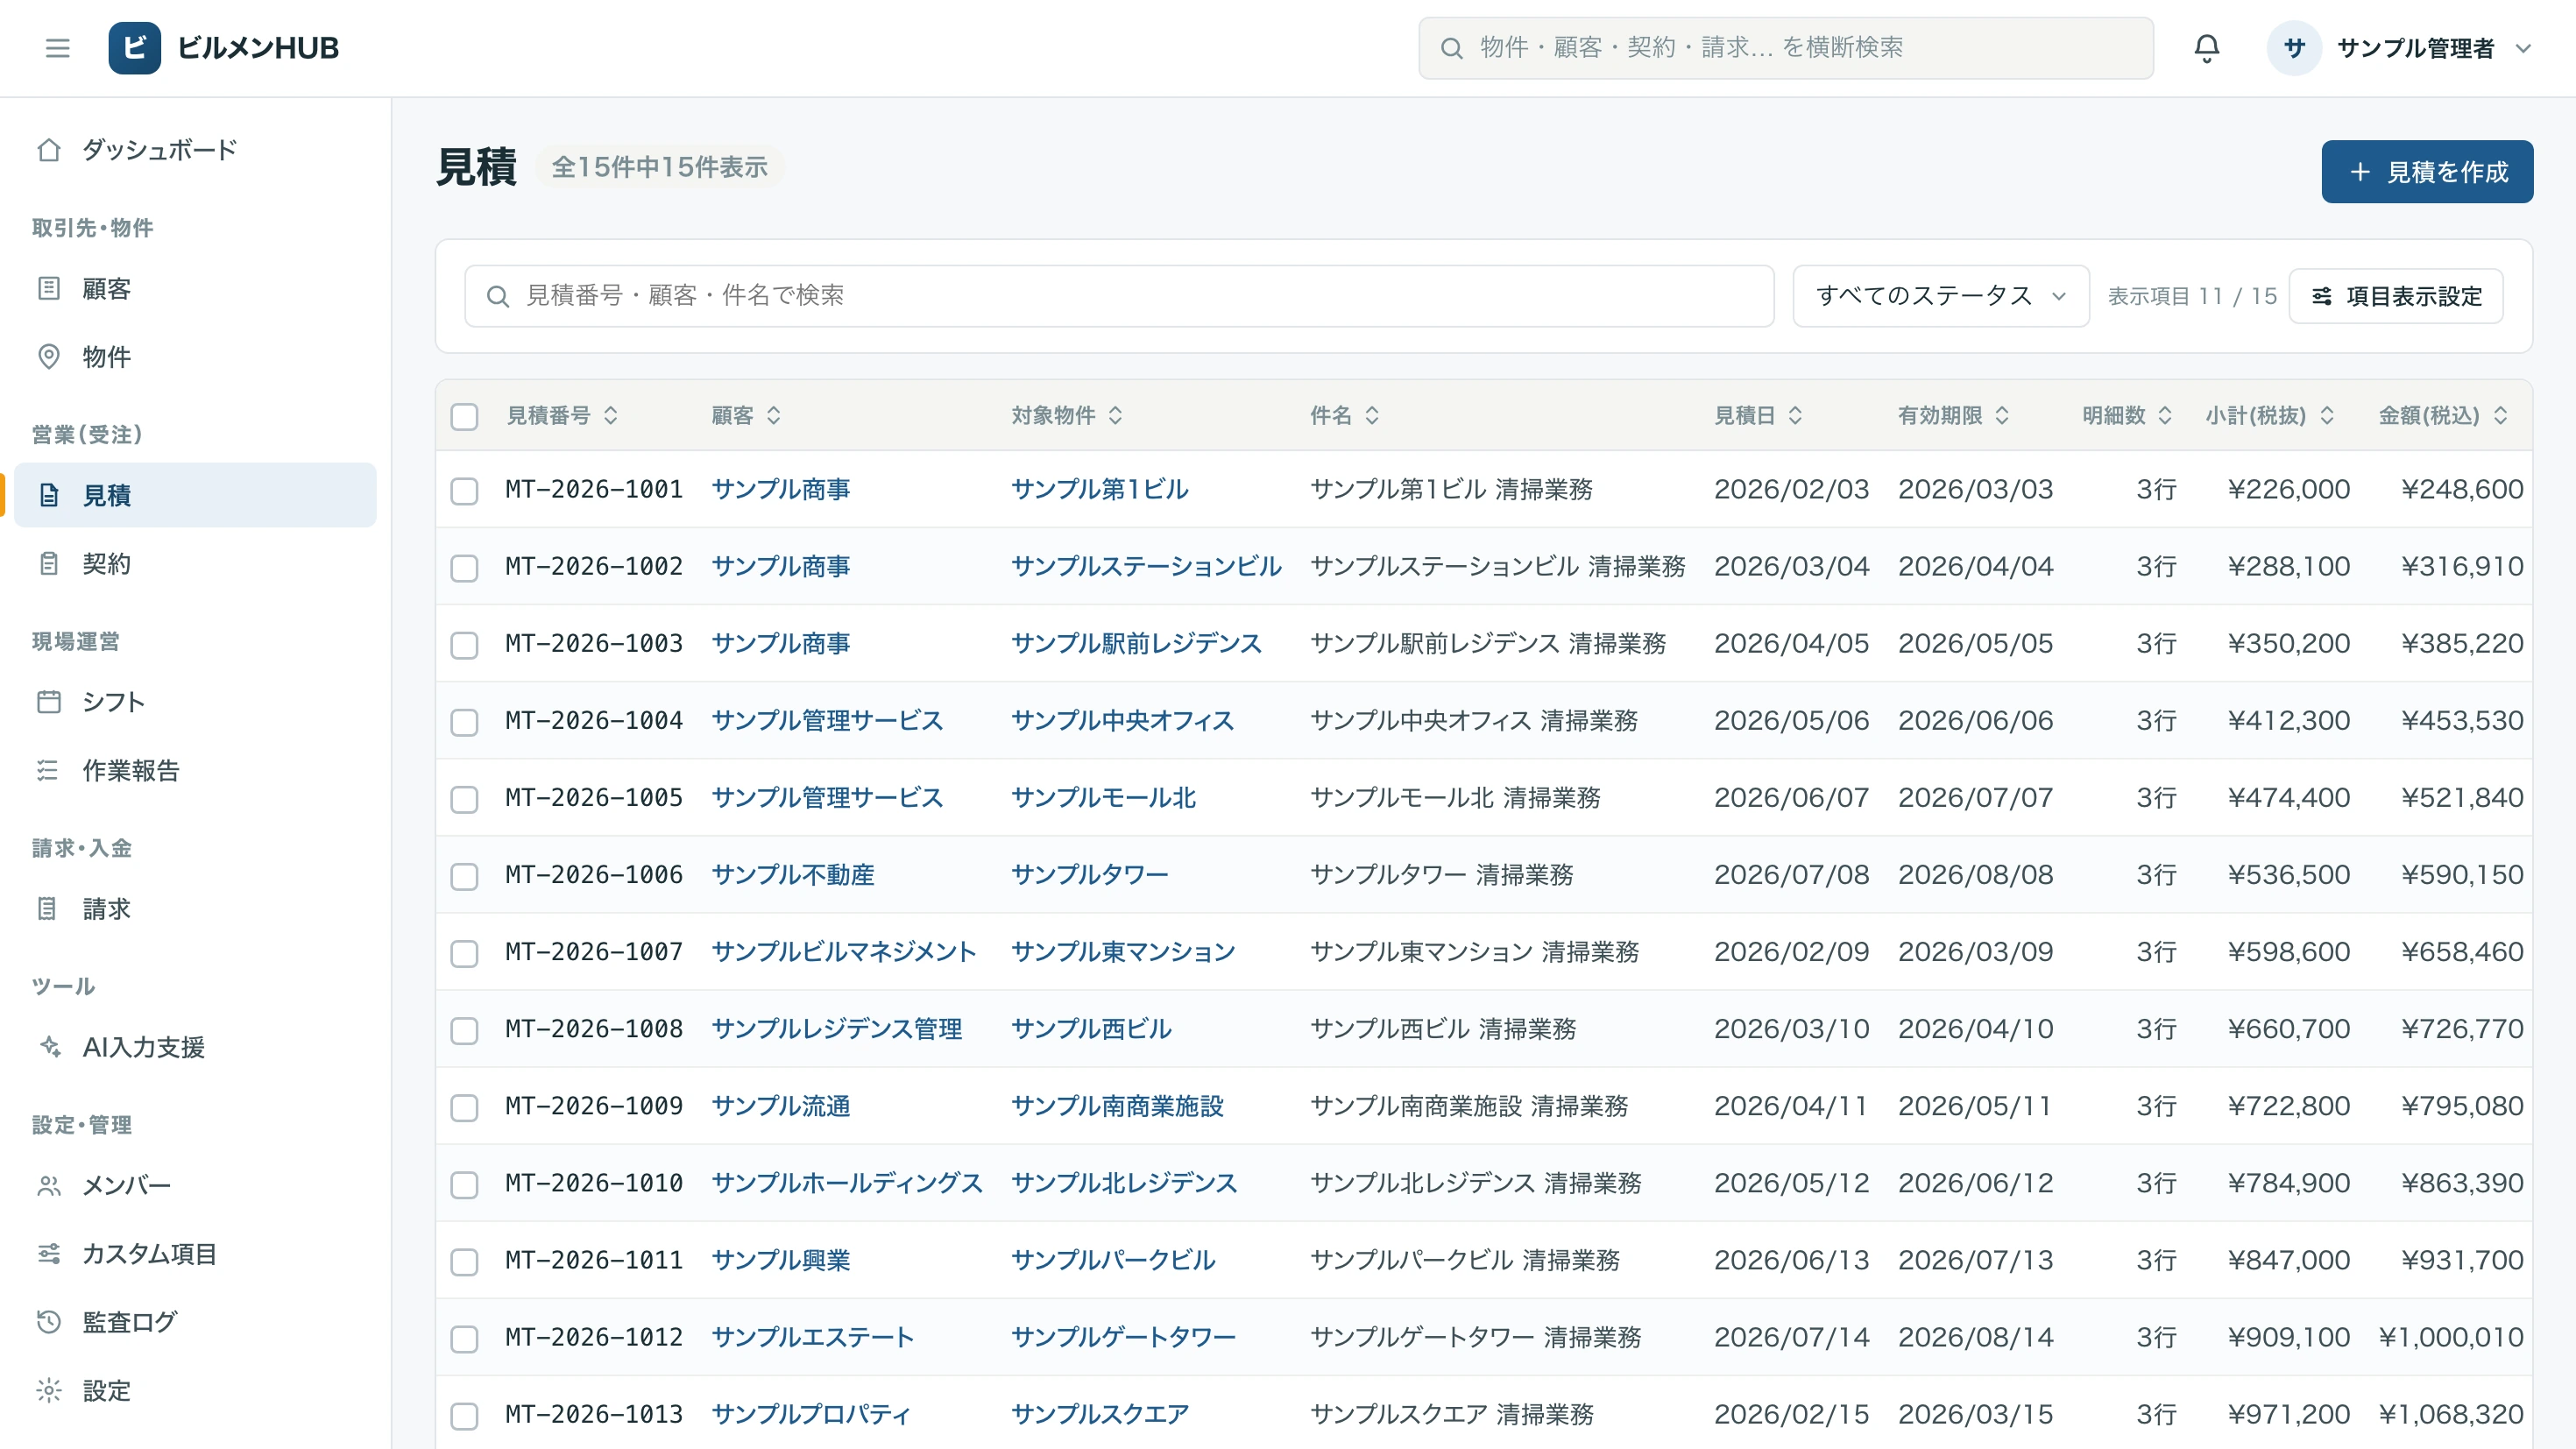
Task: Open the 監査ログ menu item
Action: coord(195,1322)
